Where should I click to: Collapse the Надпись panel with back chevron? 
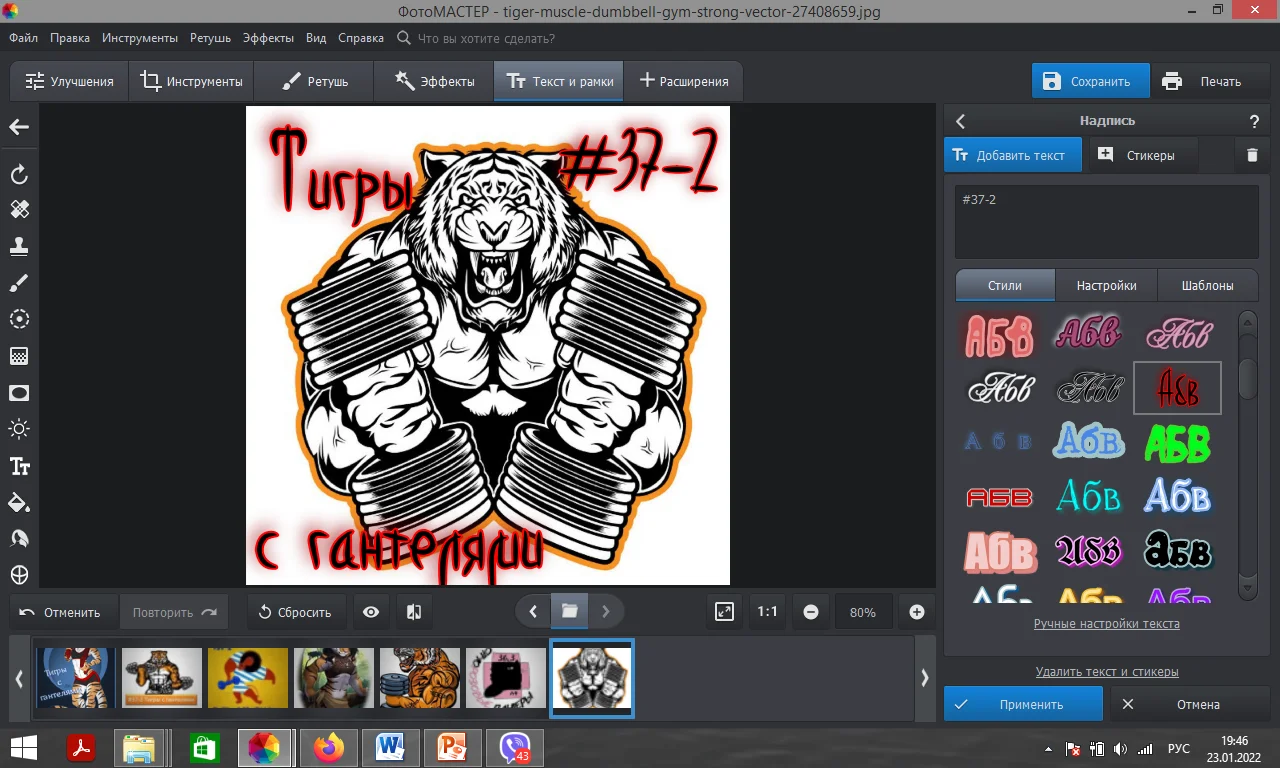click(x=961, y=121)
